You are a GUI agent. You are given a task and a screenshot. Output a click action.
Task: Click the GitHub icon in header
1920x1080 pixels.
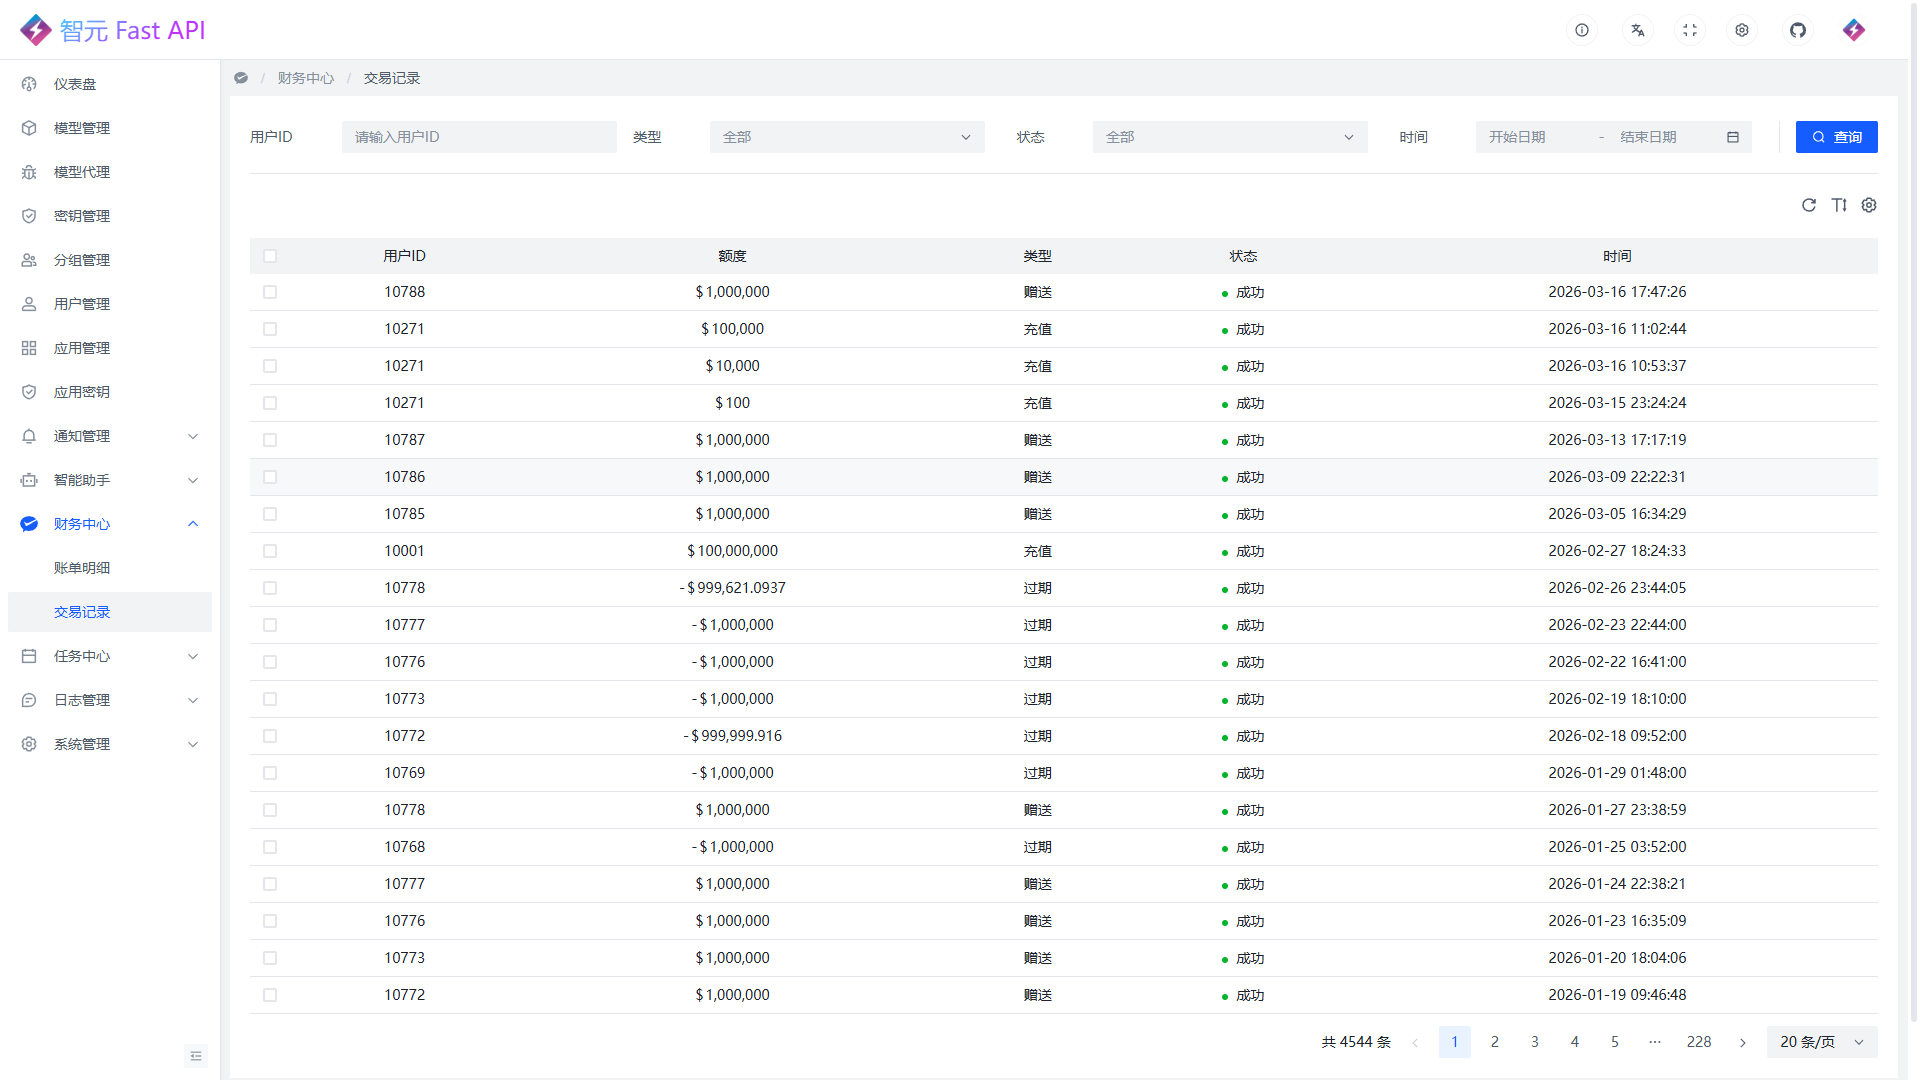point(1797,30)
